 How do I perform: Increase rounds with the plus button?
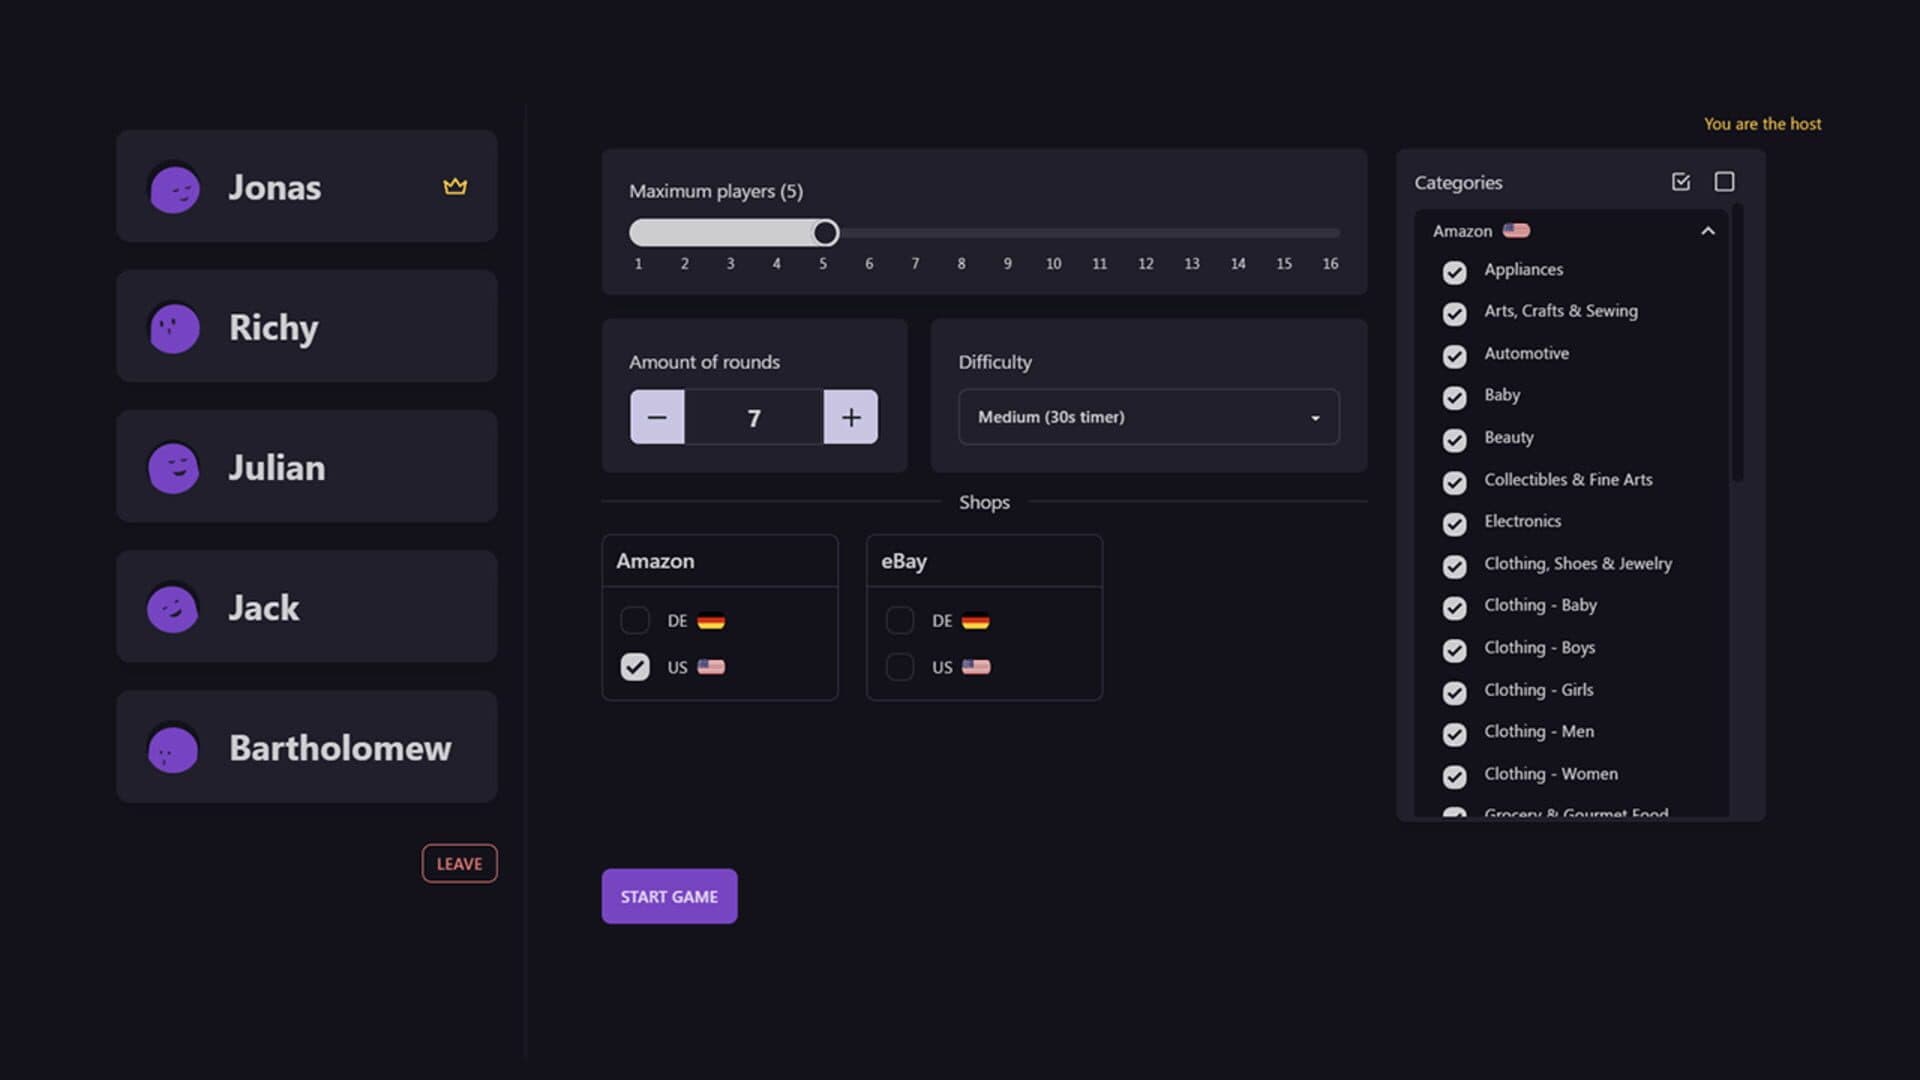coord(851,417)
